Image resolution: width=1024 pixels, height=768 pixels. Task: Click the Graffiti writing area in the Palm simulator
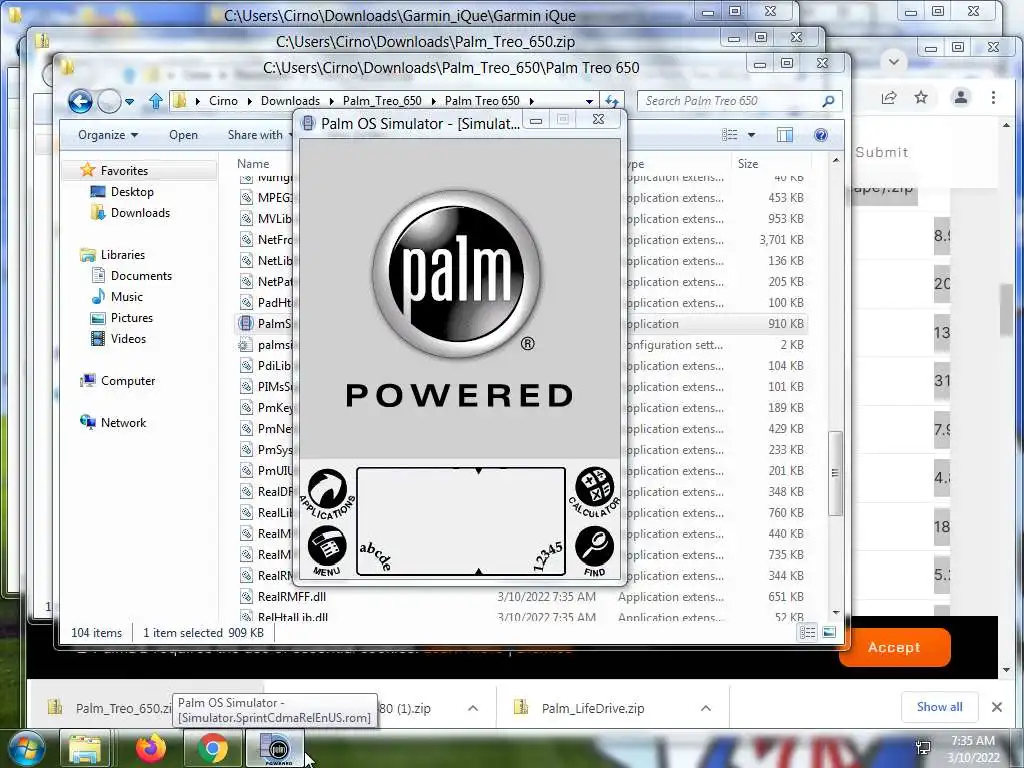460,521
